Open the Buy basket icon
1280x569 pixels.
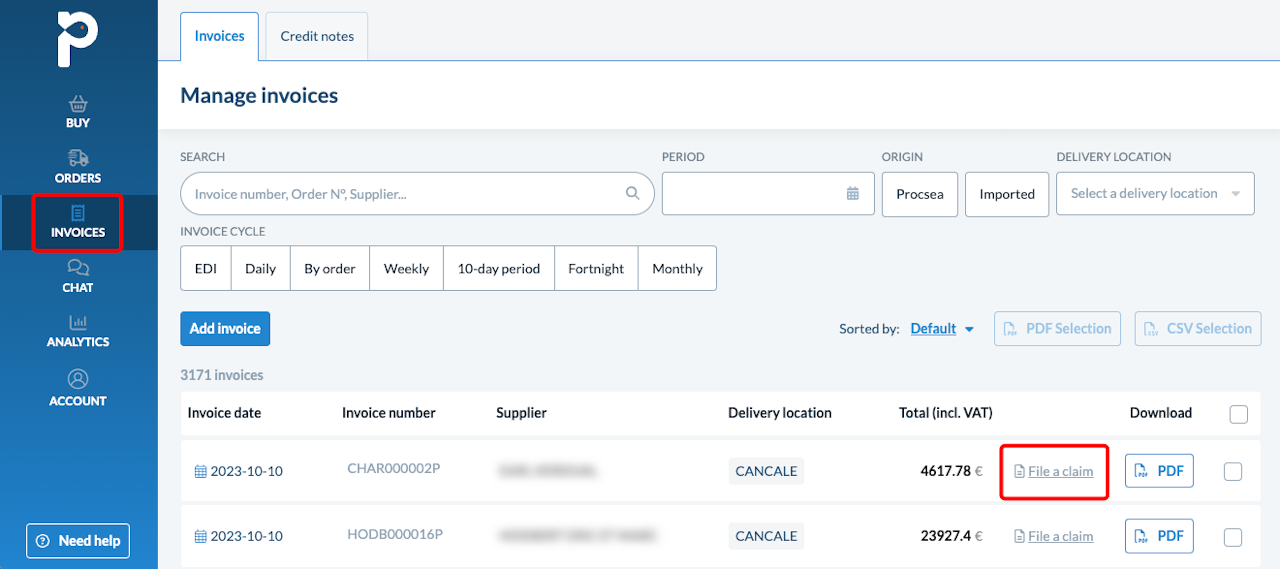78,104
